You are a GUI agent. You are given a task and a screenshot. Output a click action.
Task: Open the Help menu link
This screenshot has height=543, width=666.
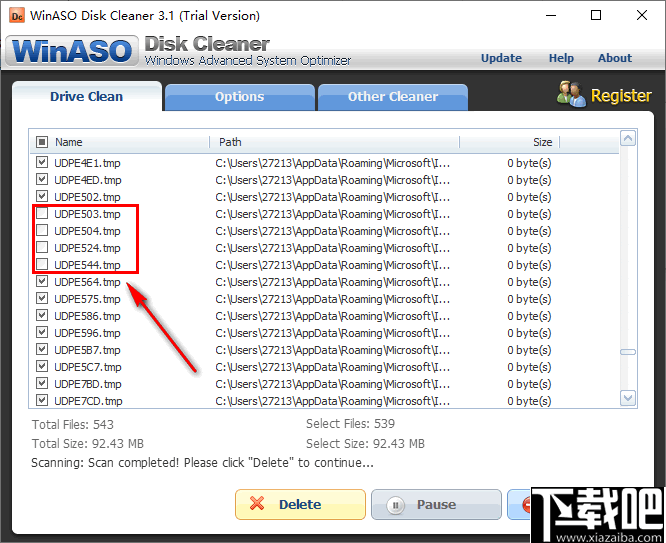(561, 58)
